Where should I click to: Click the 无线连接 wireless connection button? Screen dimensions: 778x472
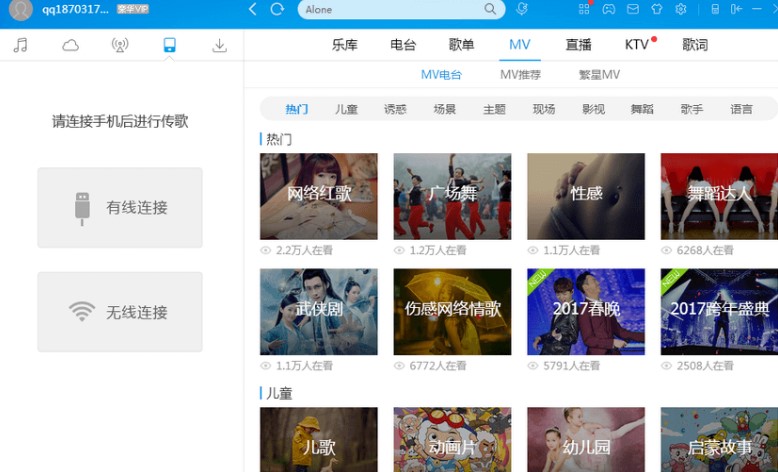pos(120,312)
